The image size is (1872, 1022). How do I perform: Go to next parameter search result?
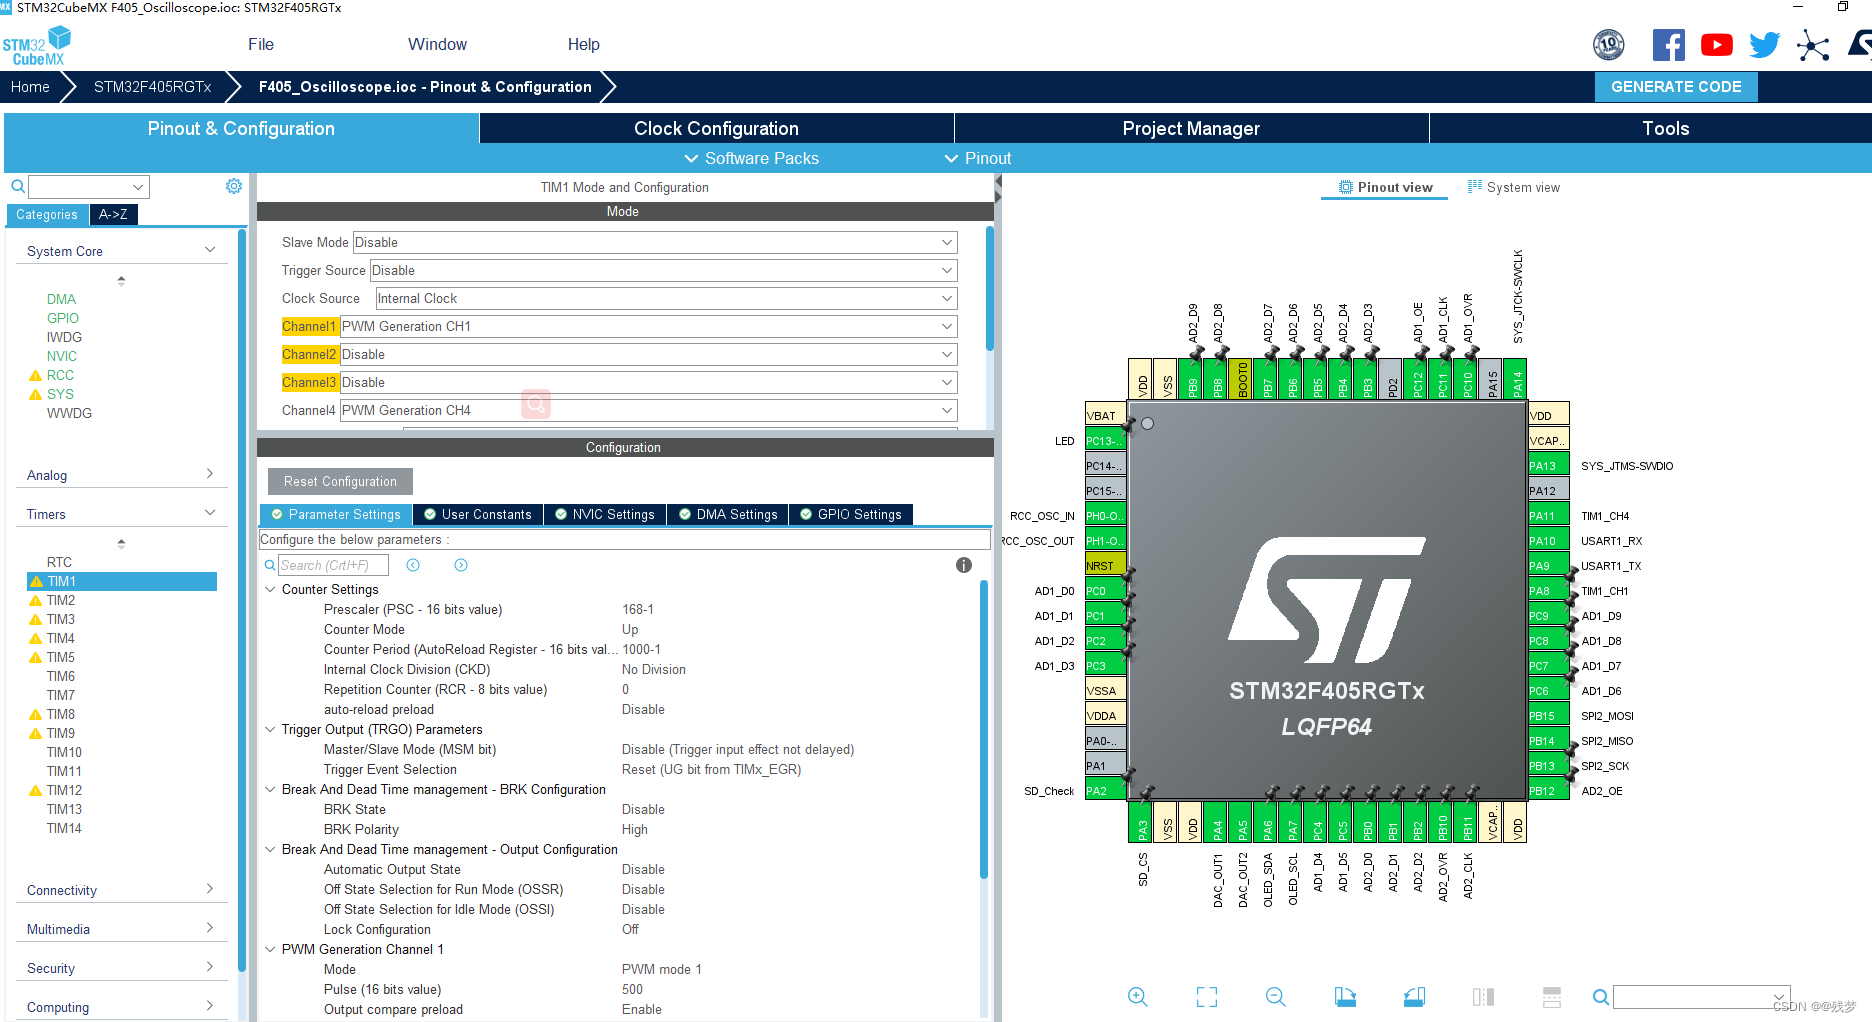461,565
